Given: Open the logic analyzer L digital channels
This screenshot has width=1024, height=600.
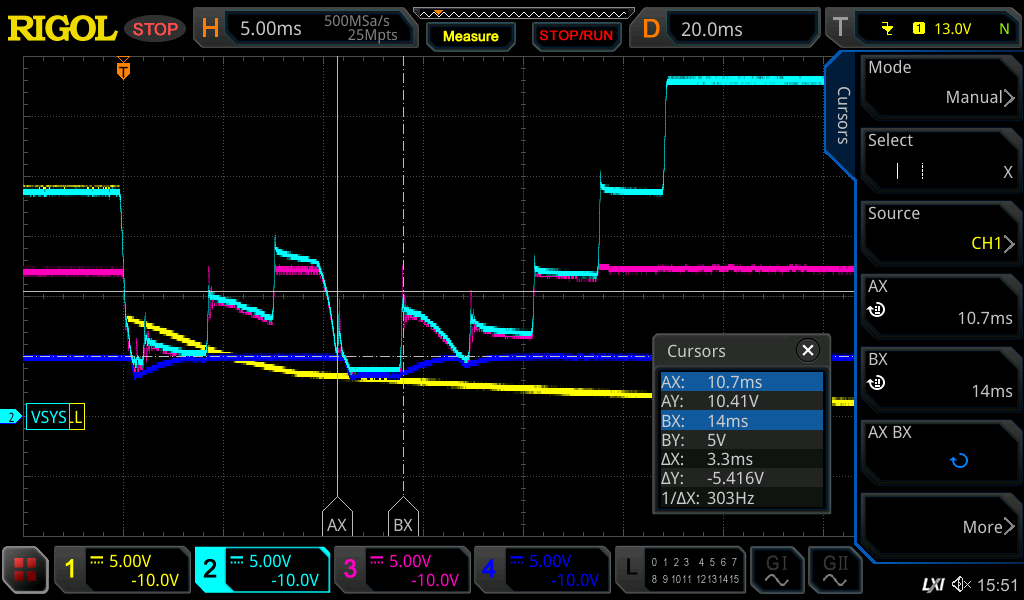Looking at the screenshot, I should tap(680, 569).
